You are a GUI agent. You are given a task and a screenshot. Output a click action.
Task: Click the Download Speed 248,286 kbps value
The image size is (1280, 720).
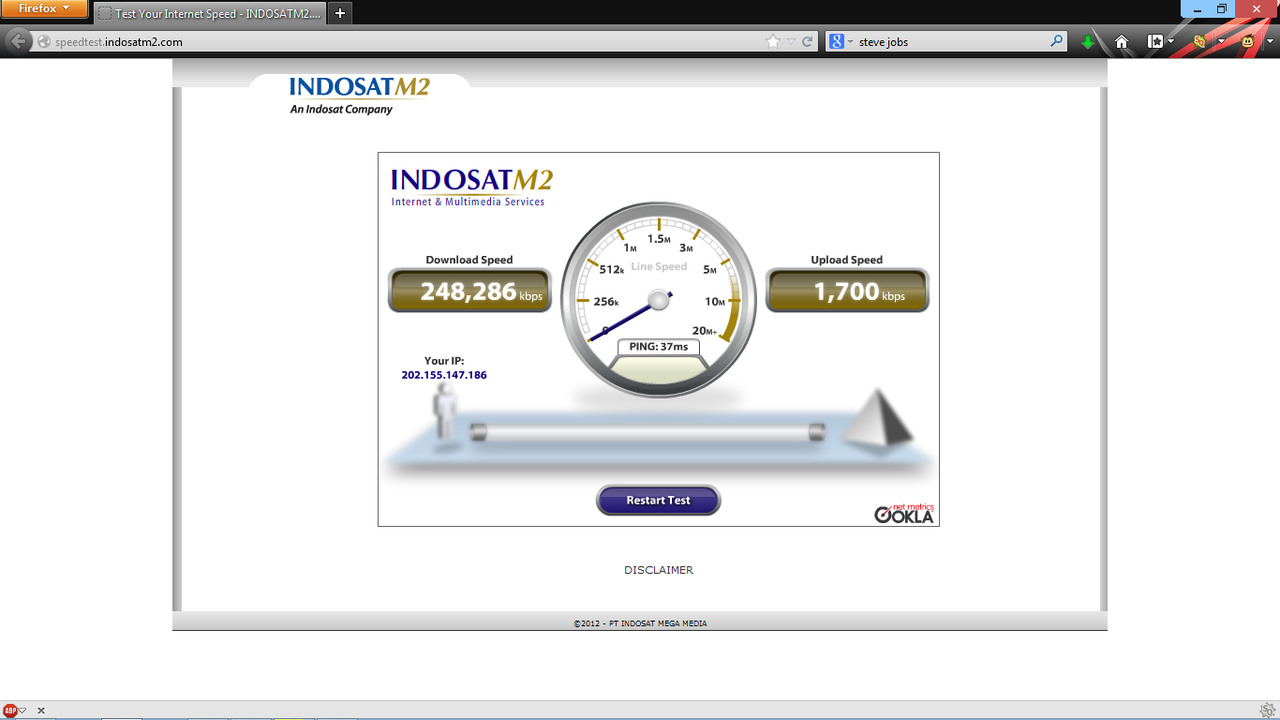(x=470, y=291)
